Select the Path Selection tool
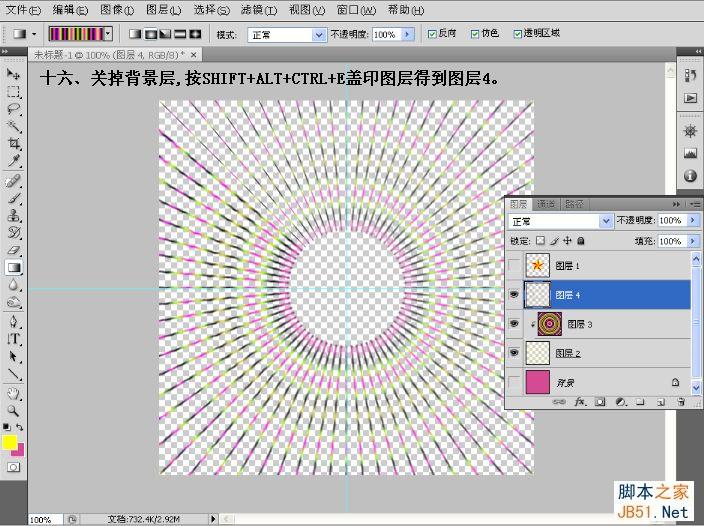 click(13, 357)
